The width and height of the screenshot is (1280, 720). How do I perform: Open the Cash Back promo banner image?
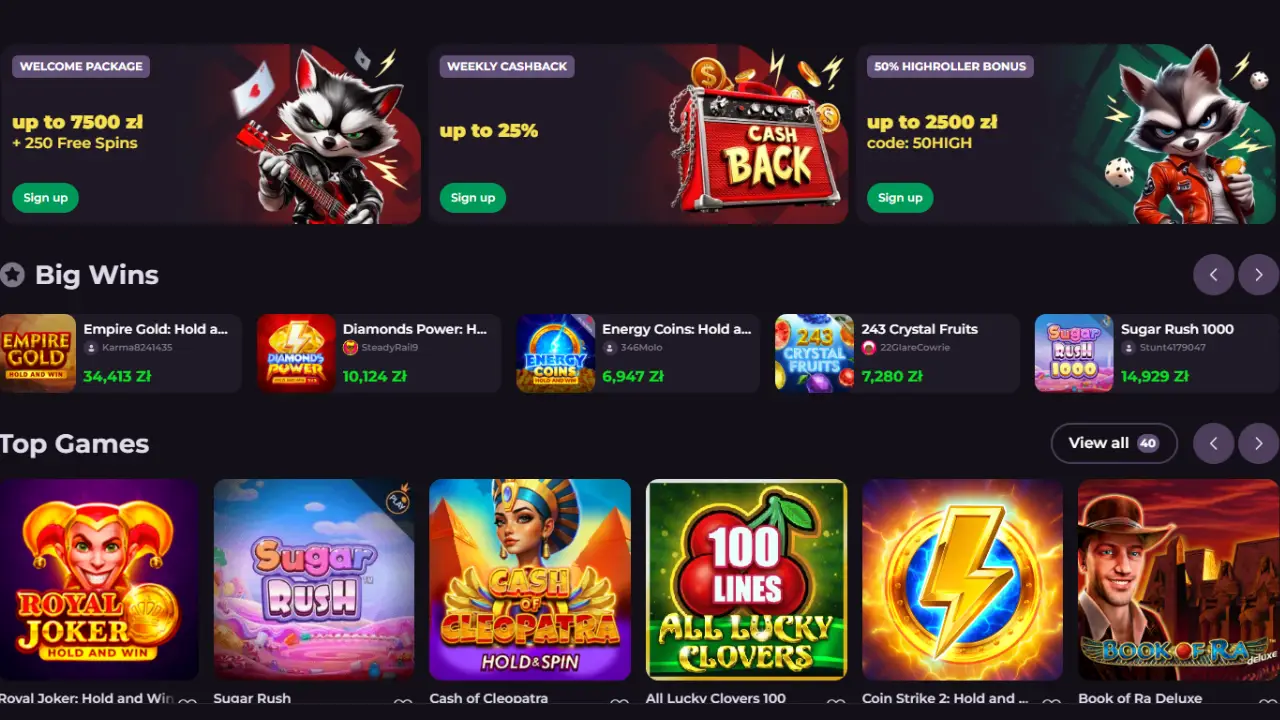pos(755,133)
